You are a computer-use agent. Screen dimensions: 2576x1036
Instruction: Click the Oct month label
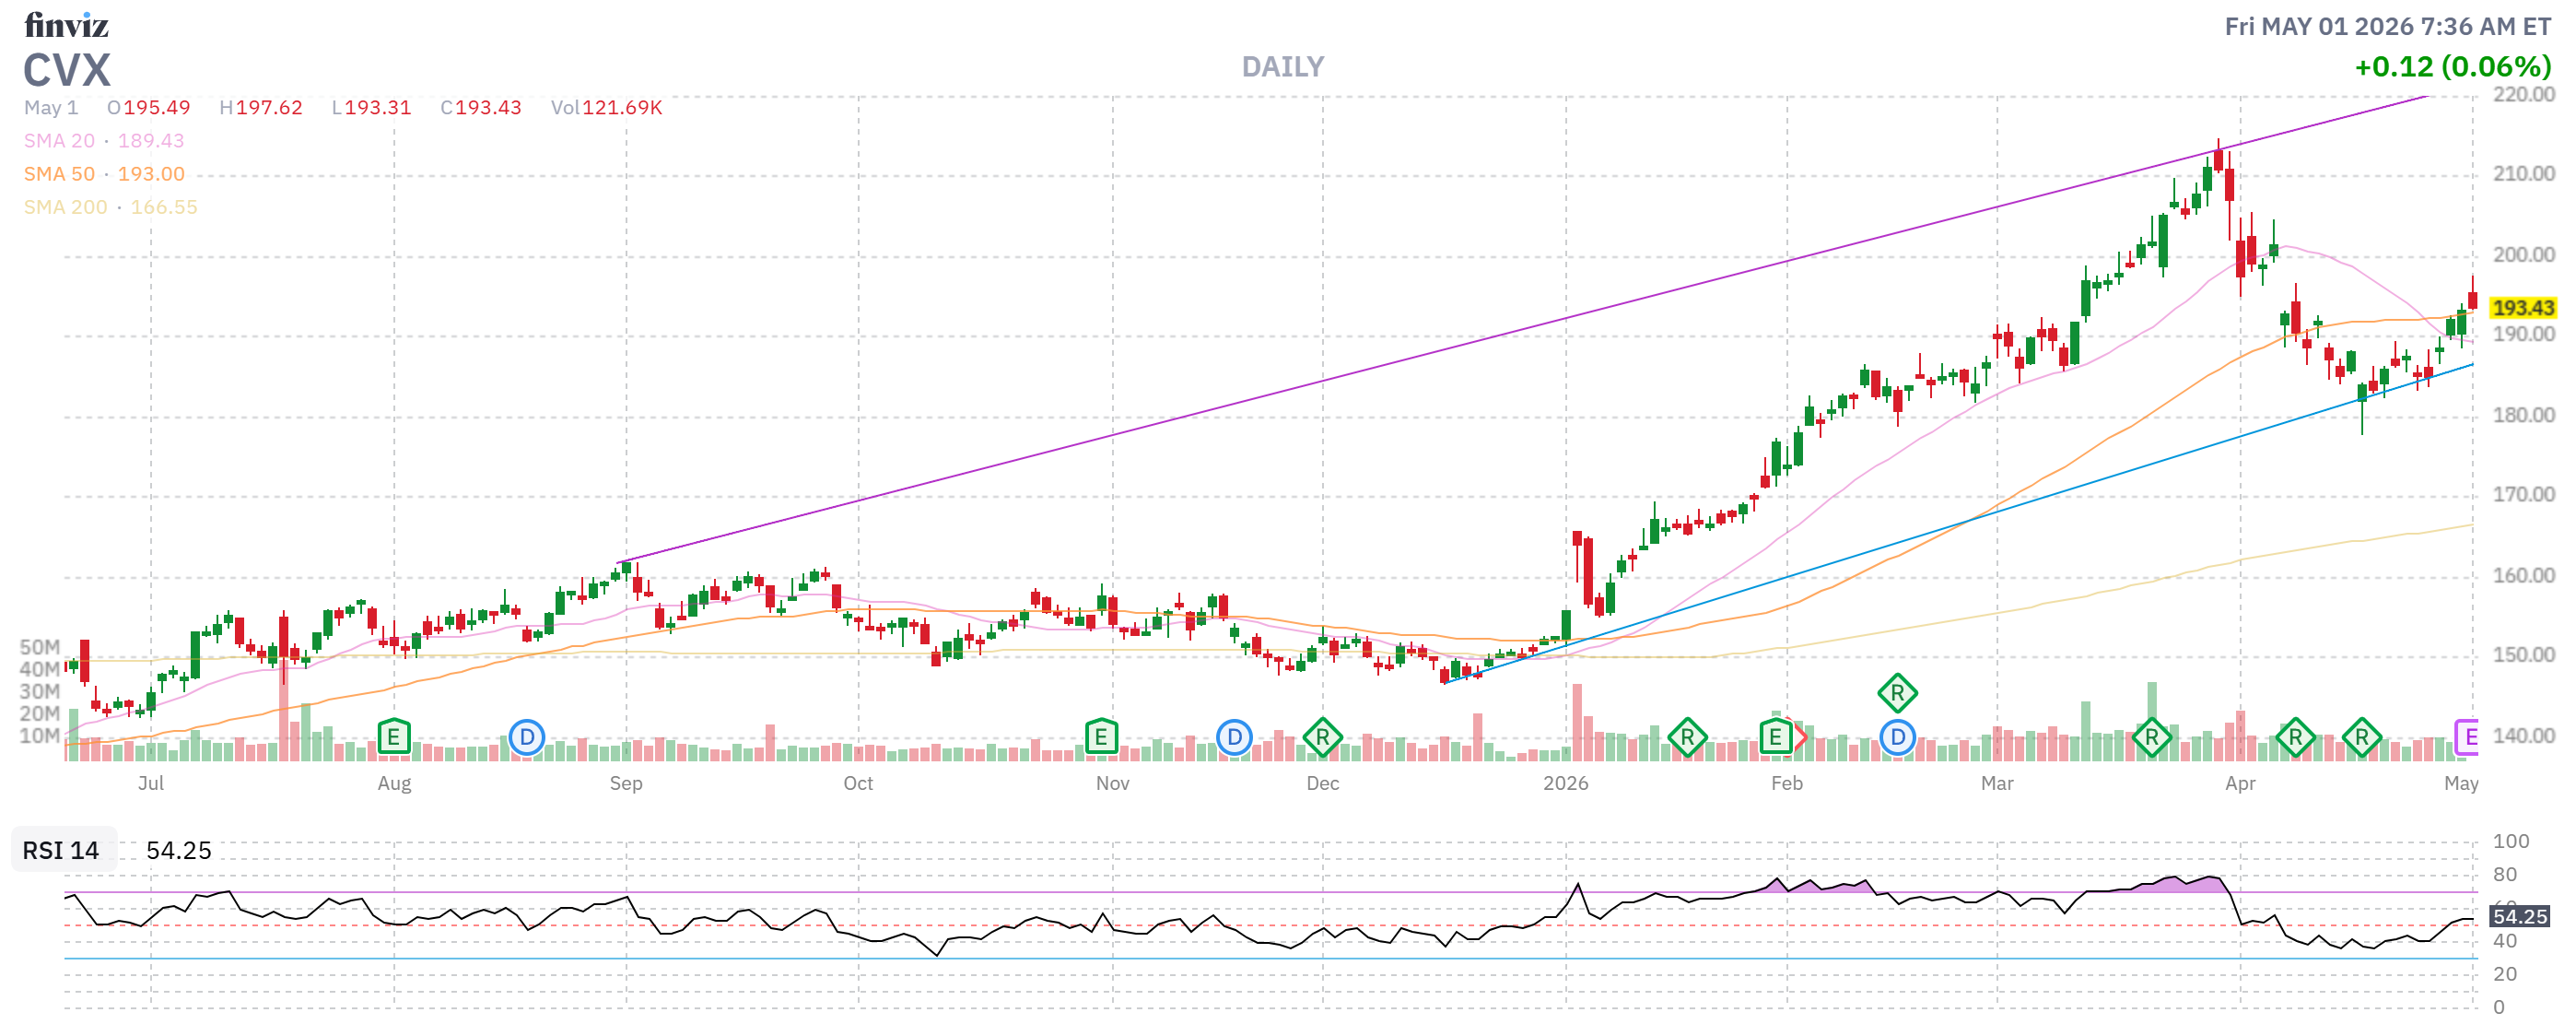[x=858, y=783]
